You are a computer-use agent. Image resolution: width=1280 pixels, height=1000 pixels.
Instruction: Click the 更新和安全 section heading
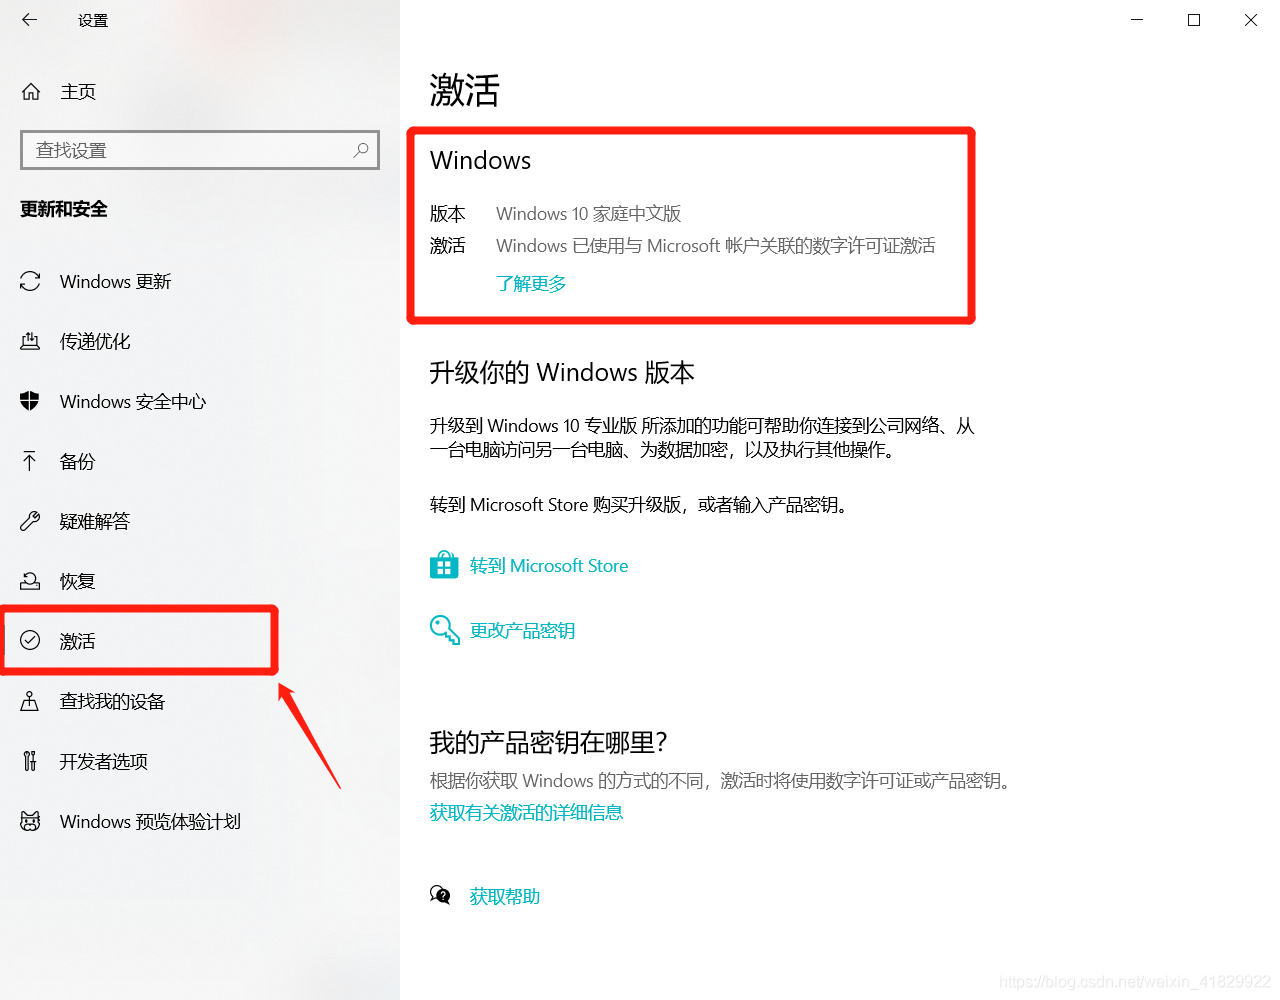pos(64,209)
